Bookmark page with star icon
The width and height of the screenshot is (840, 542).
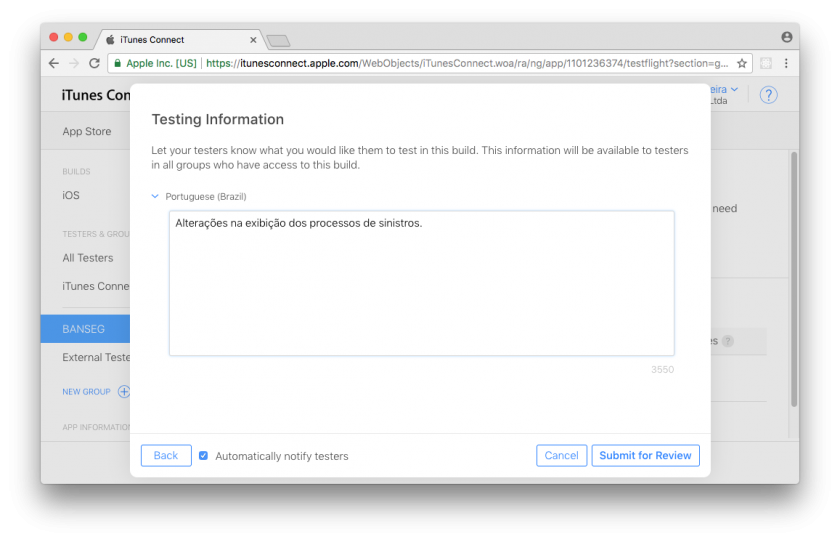[742, 63]
